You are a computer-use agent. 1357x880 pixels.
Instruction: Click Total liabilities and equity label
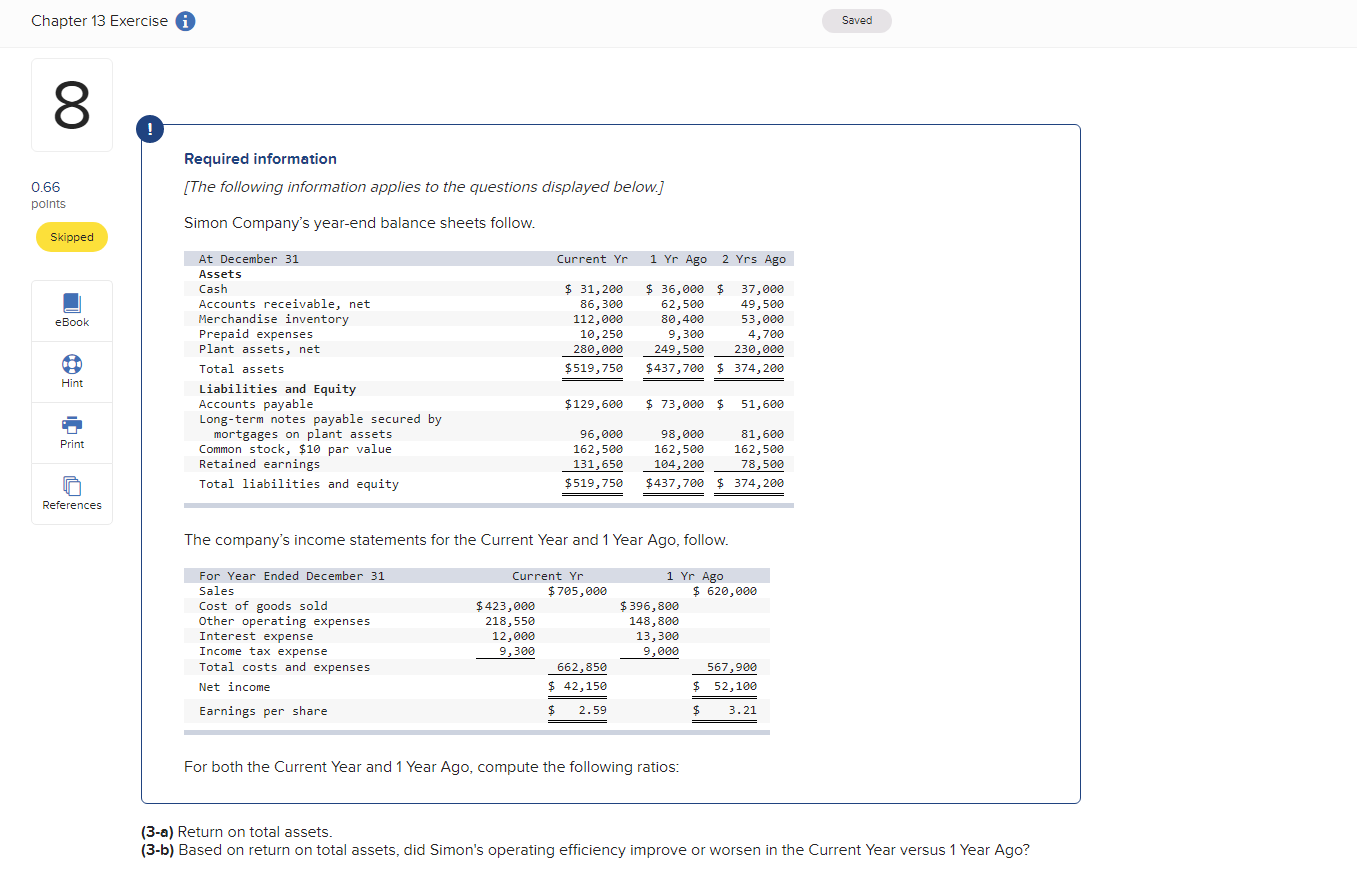click(299, 484)
